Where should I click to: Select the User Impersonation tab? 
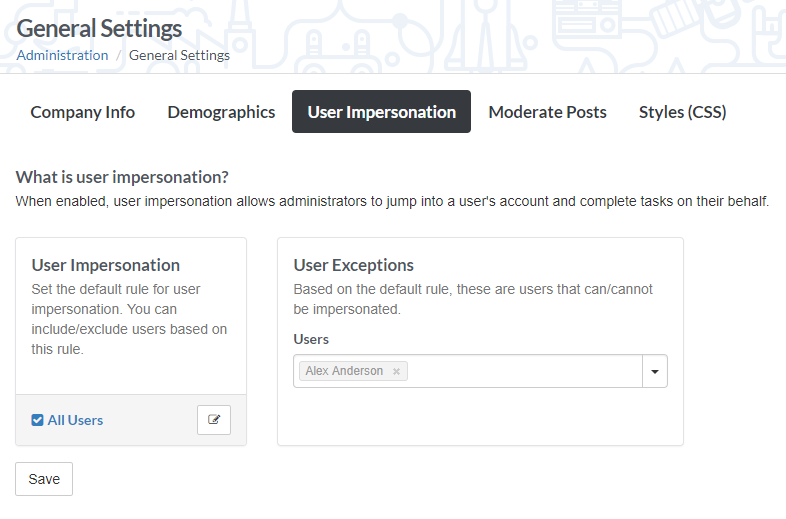point(381,112)
